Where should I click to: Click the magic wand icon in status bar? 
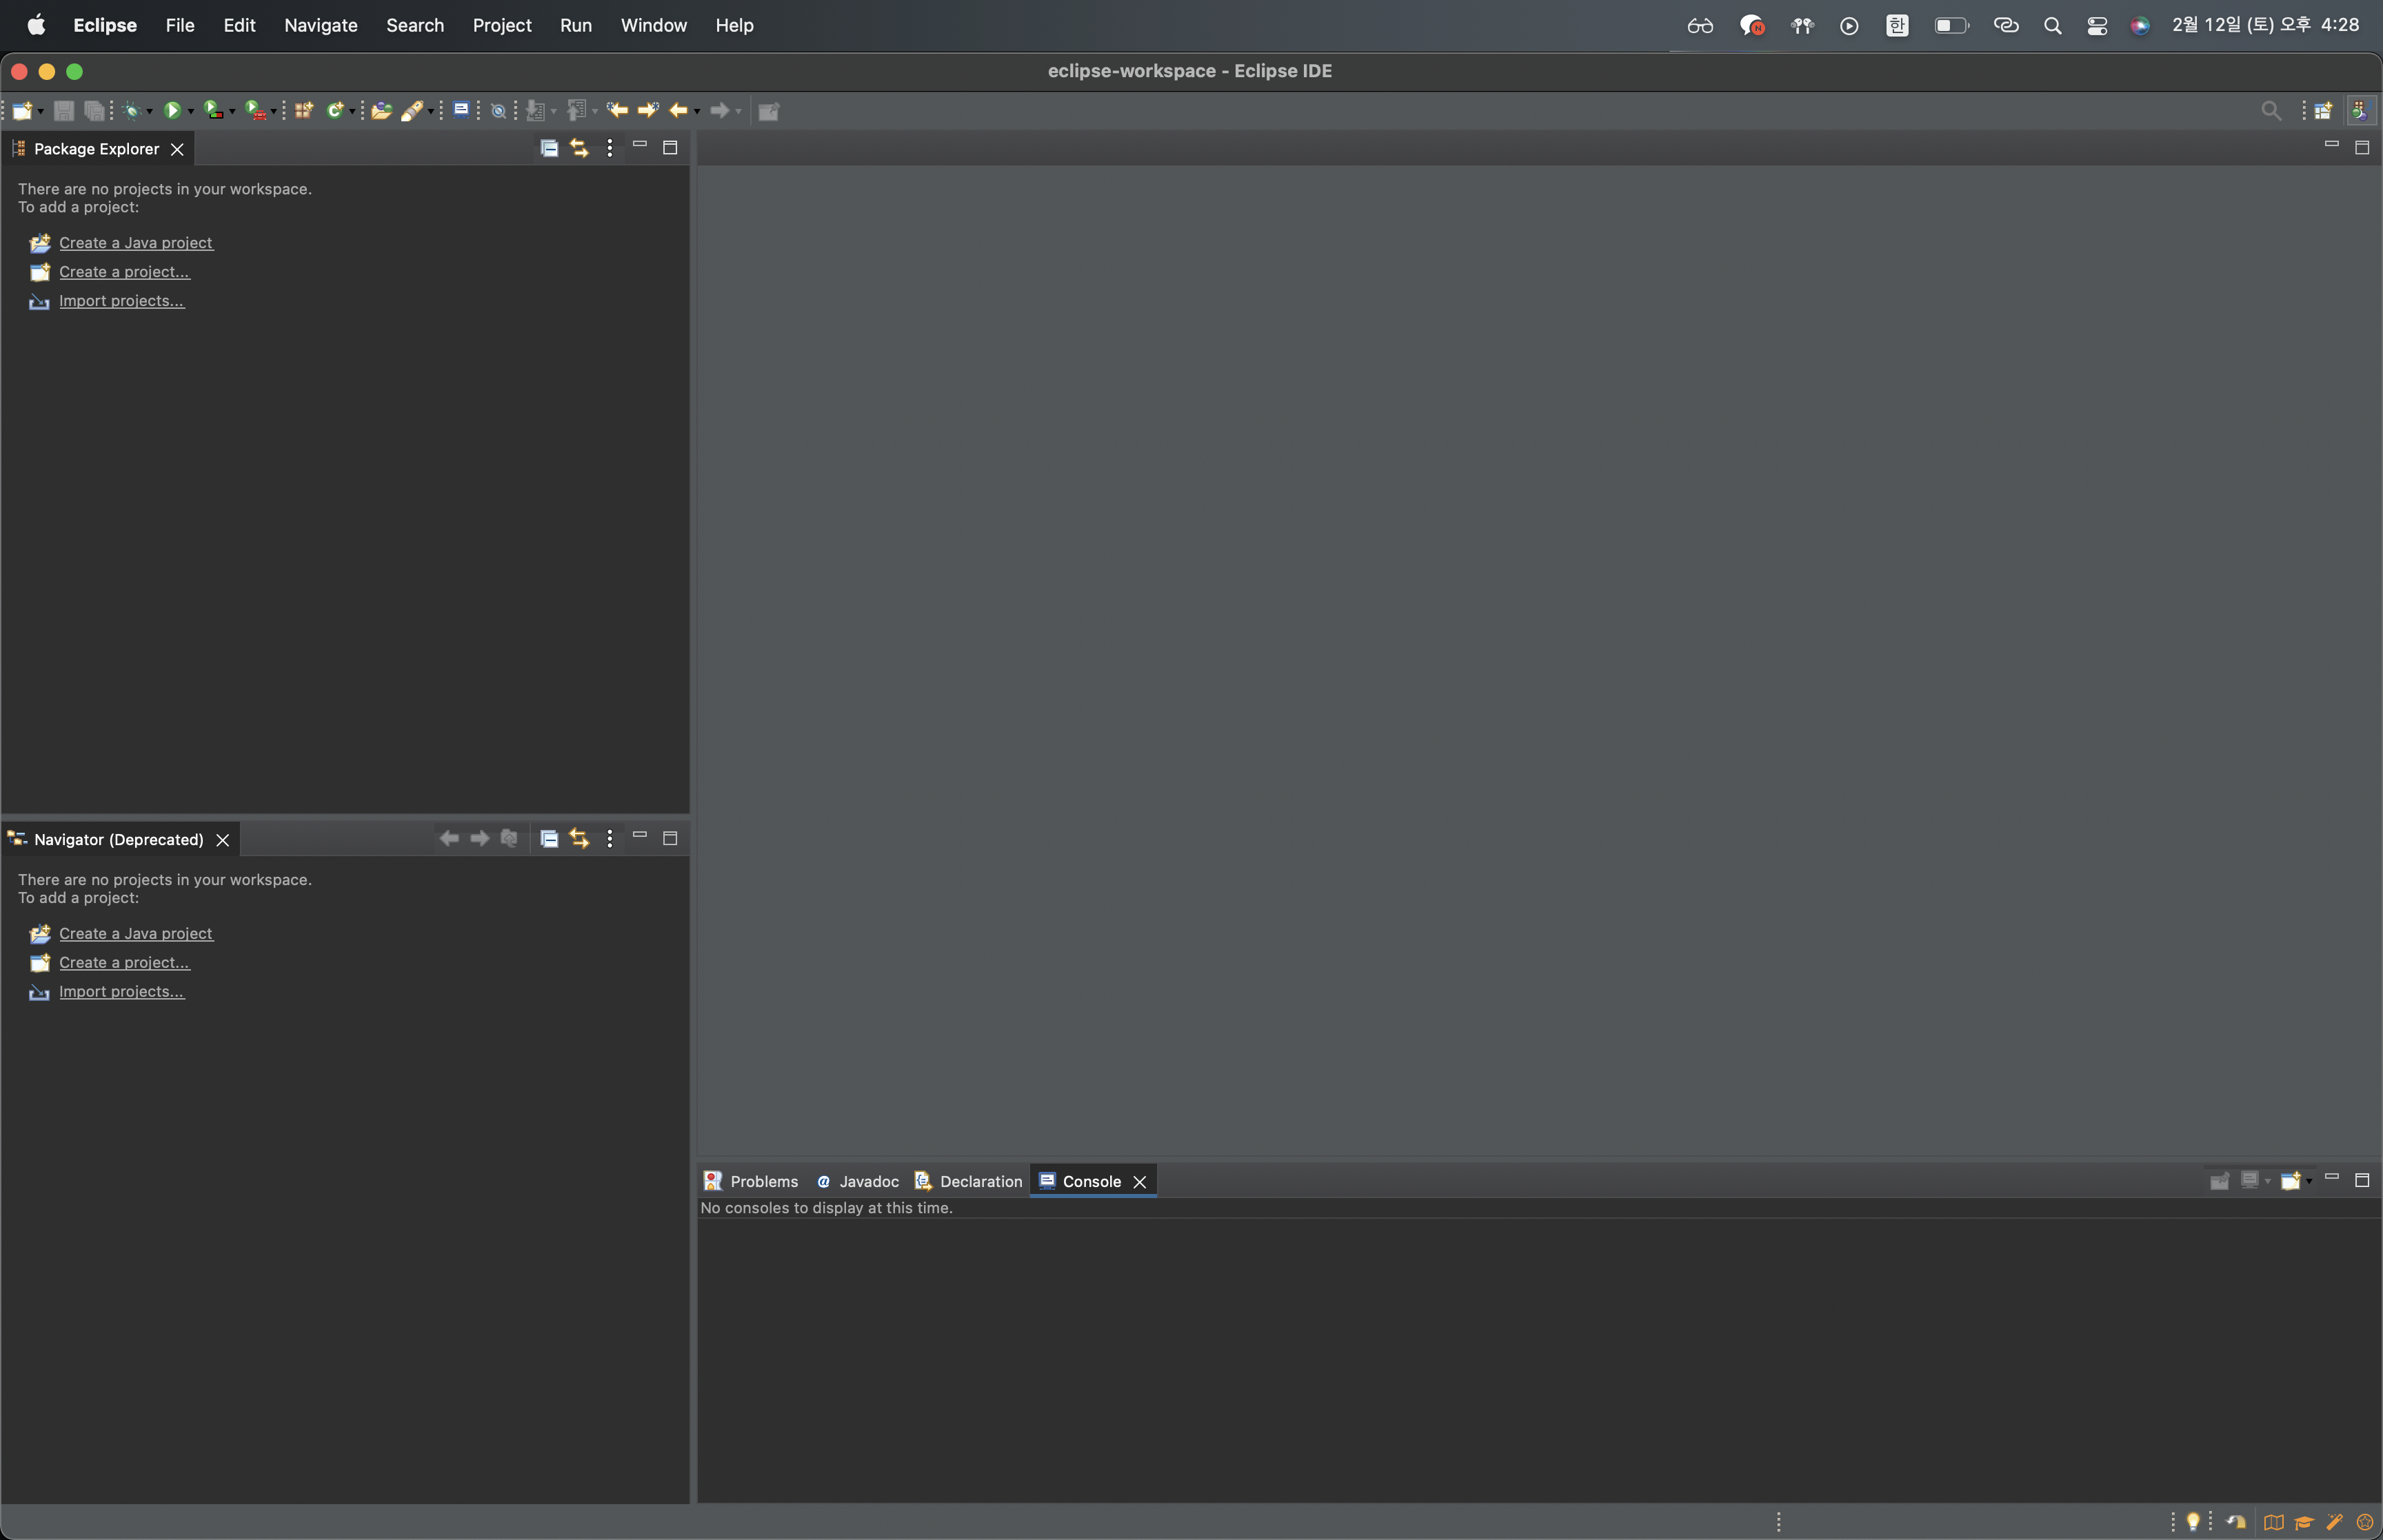point(2334,1522)
